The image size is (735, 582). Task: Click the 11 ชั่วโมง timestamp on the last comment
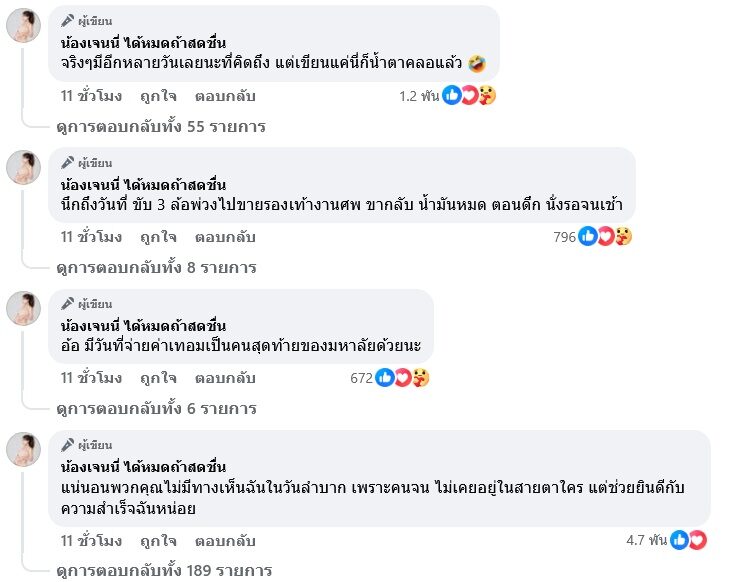pos(91,540)
